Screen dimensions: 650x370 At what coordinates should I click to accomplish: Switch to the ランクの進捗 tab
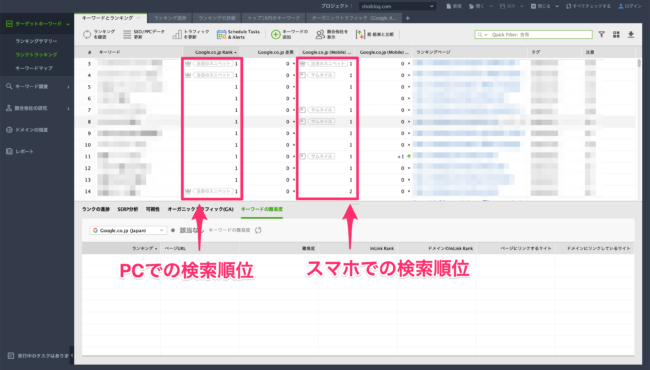(x=96, y=209)
